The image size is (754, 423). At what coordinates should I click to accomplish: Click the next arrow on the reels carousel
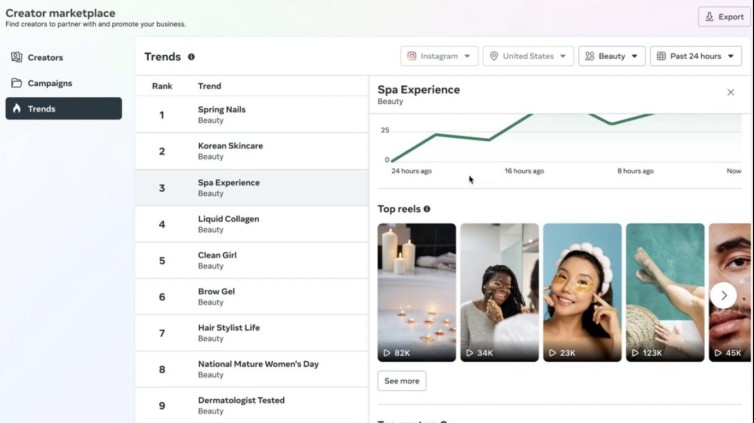click(x=723, y=296)
